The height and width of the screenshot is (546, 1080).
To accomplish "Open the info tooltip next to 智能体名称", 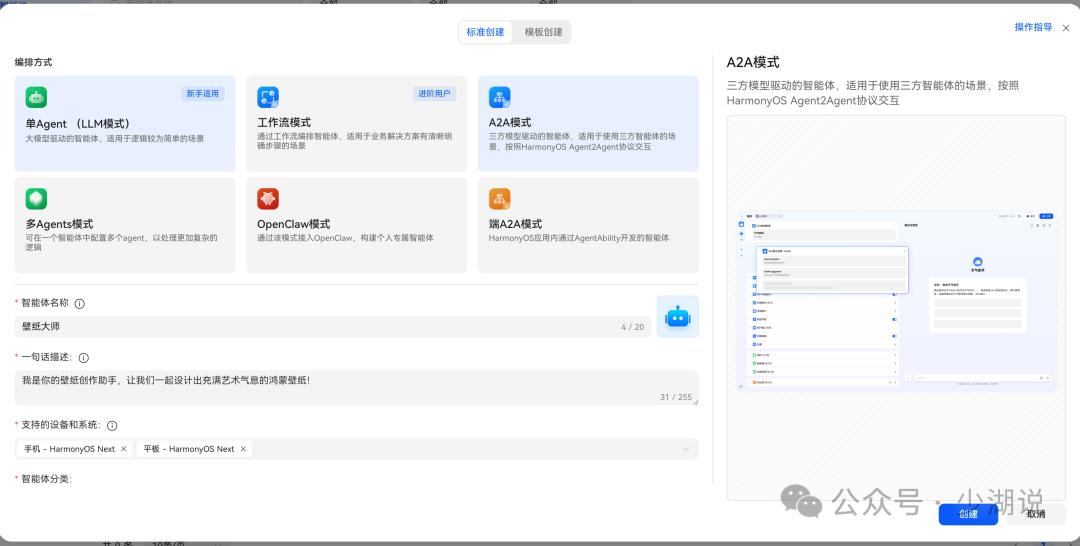I will (80, 304).
